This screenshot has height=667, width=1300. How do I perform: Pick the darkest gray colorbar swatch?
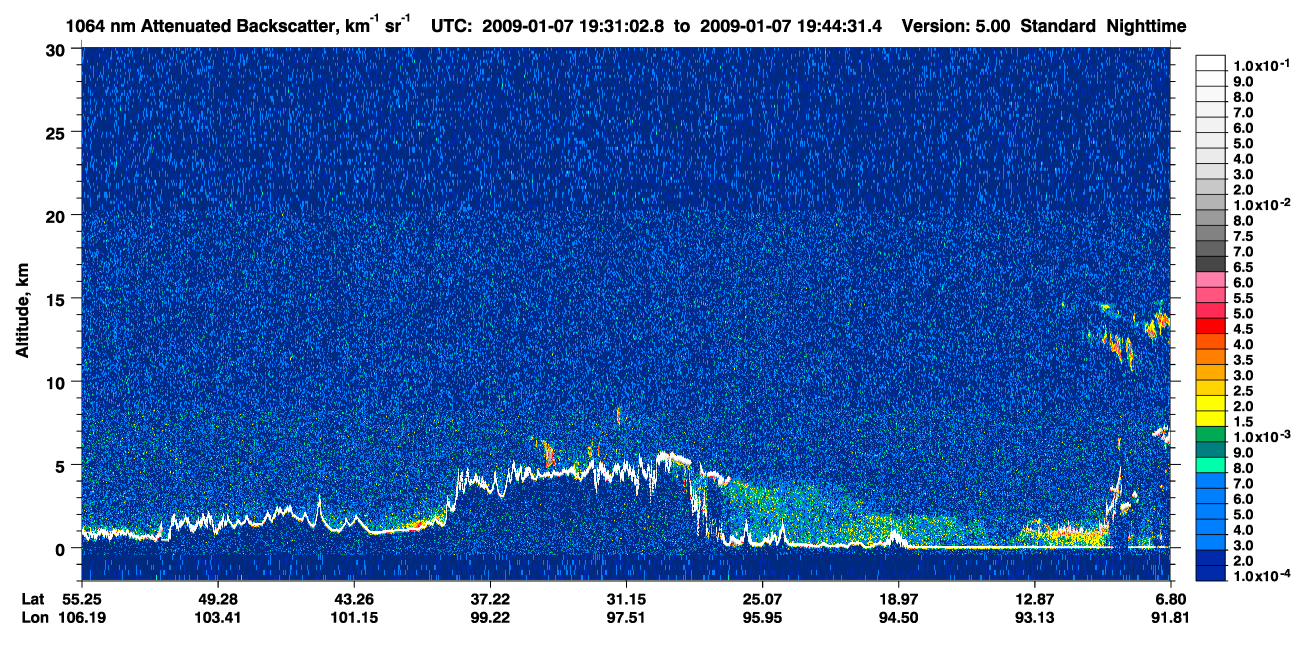[1211, 264]
